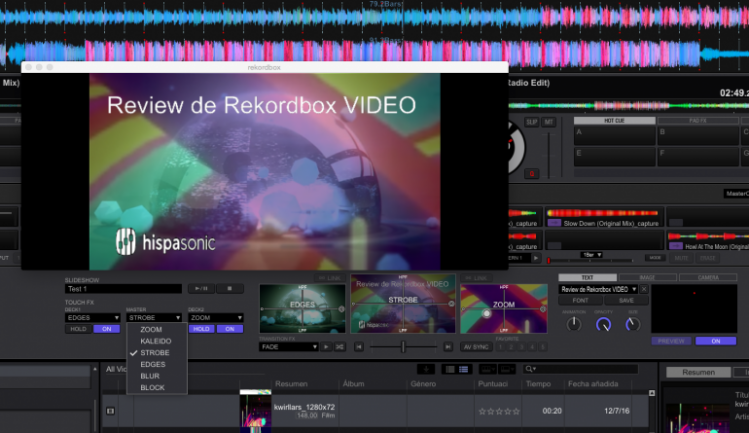Switch to IMAGE tab
The image size is (749, 433).
(x=648, y=277)
